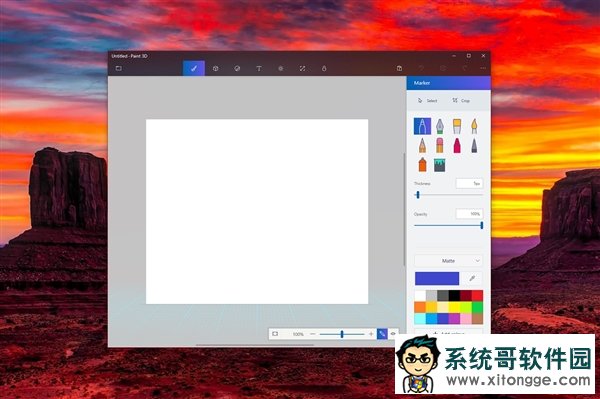Image resolution: width=600 pixels, height=399 pixels.
Task: Select the Calligraphy pen brush
Action: coord(440,126)
